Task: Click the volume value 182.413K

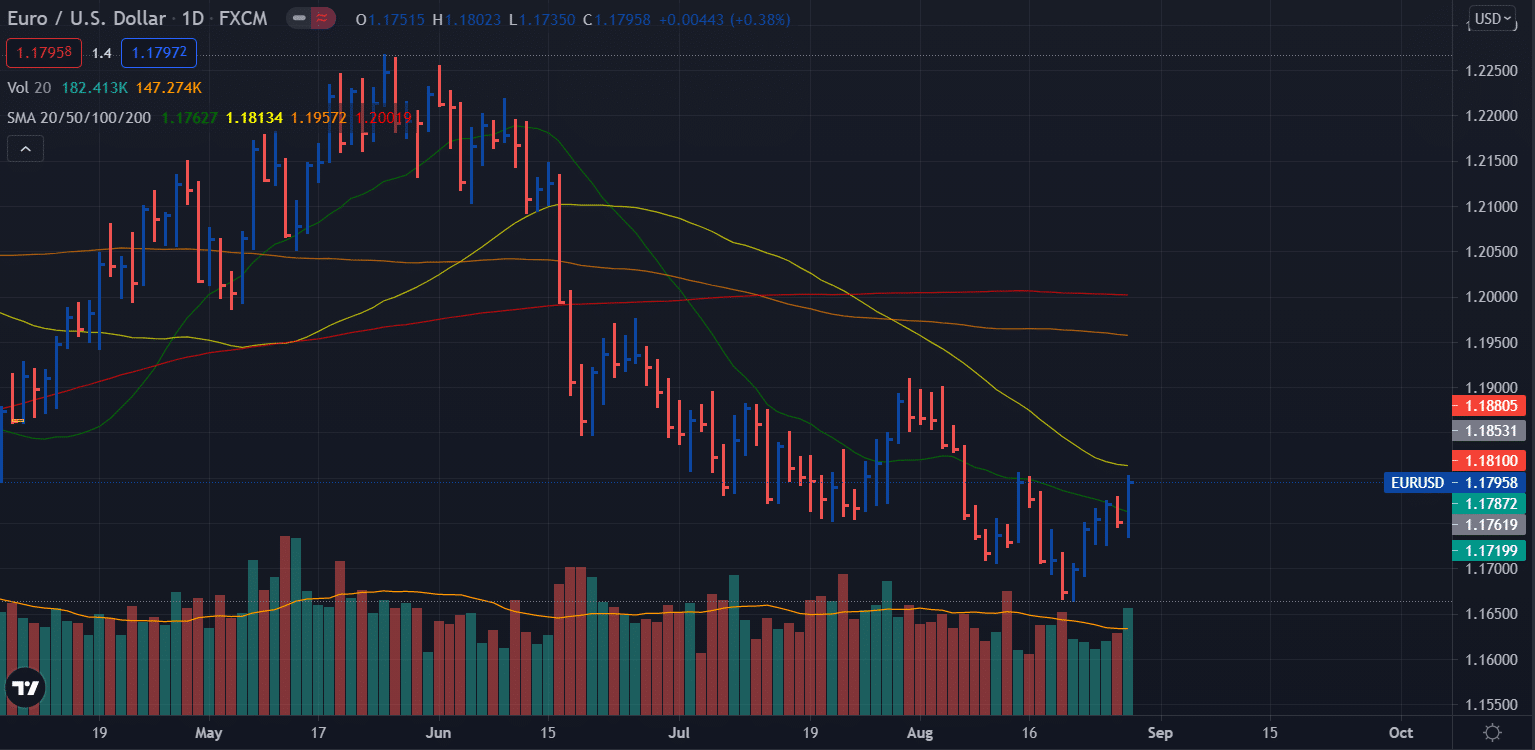Action: tap(94, 88)
